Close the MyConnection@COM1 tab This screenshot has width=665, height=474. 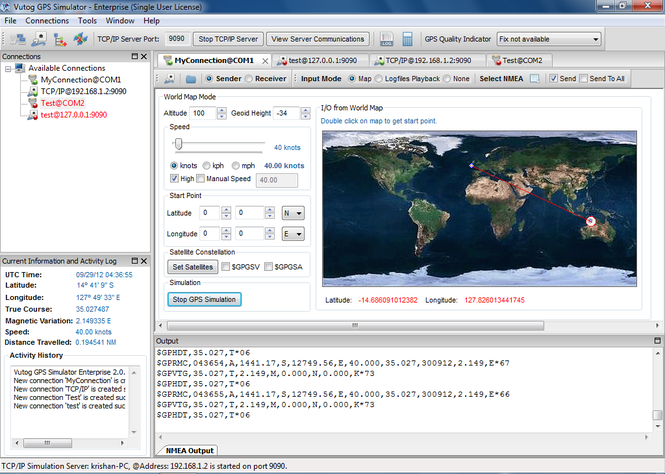coord(265,61)
